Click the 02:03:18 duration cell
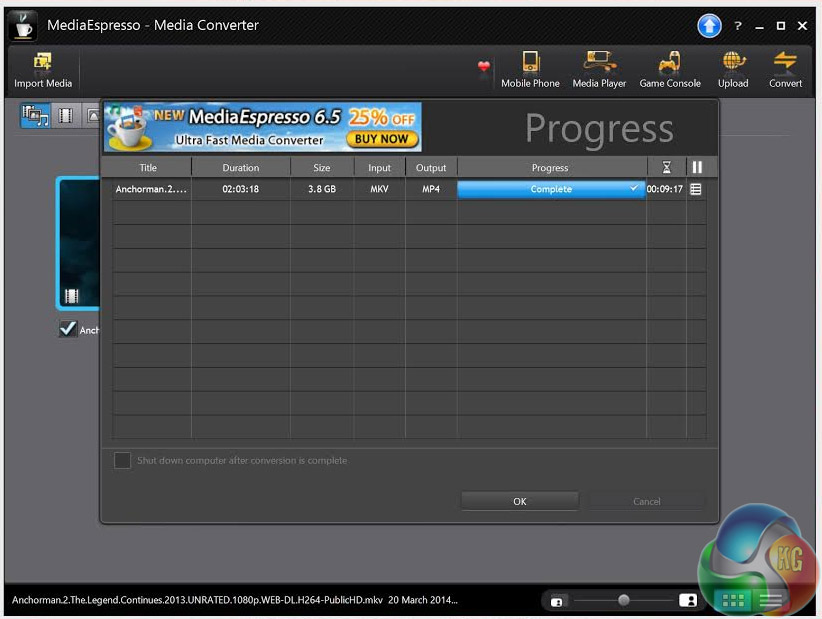 click(x=241, y=189)
